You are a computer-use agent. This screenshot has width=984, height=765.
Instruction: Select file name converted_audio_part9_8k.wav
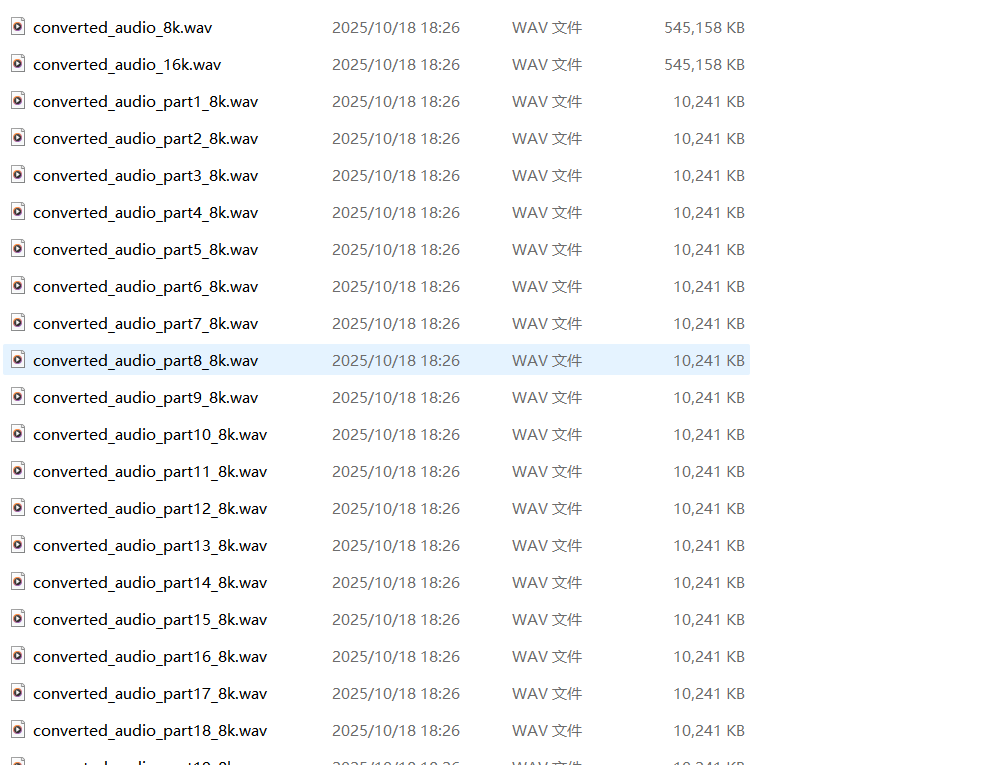tap(145, 398)
